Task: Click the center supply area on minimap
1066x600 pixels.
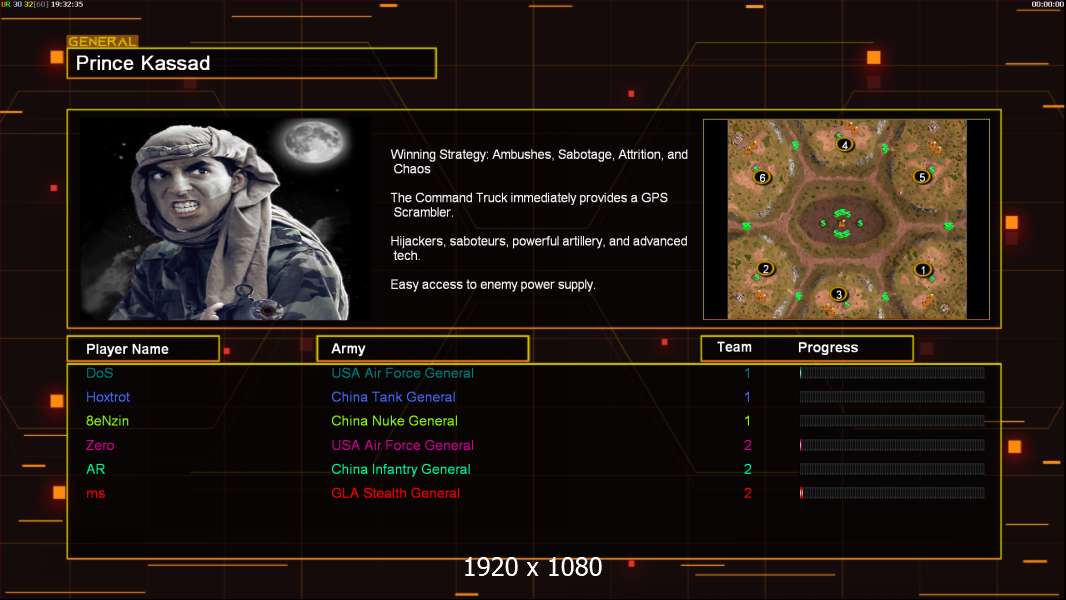Action: [842, 222]
